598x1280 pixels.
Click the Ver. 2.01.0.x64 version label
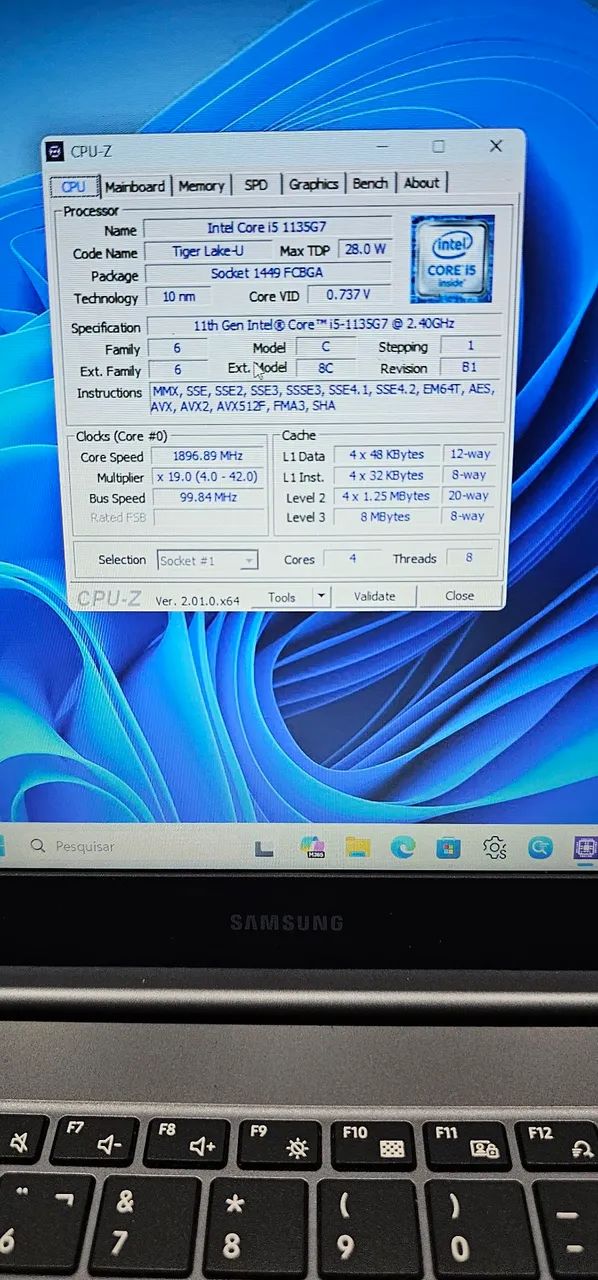coord(198,600)
